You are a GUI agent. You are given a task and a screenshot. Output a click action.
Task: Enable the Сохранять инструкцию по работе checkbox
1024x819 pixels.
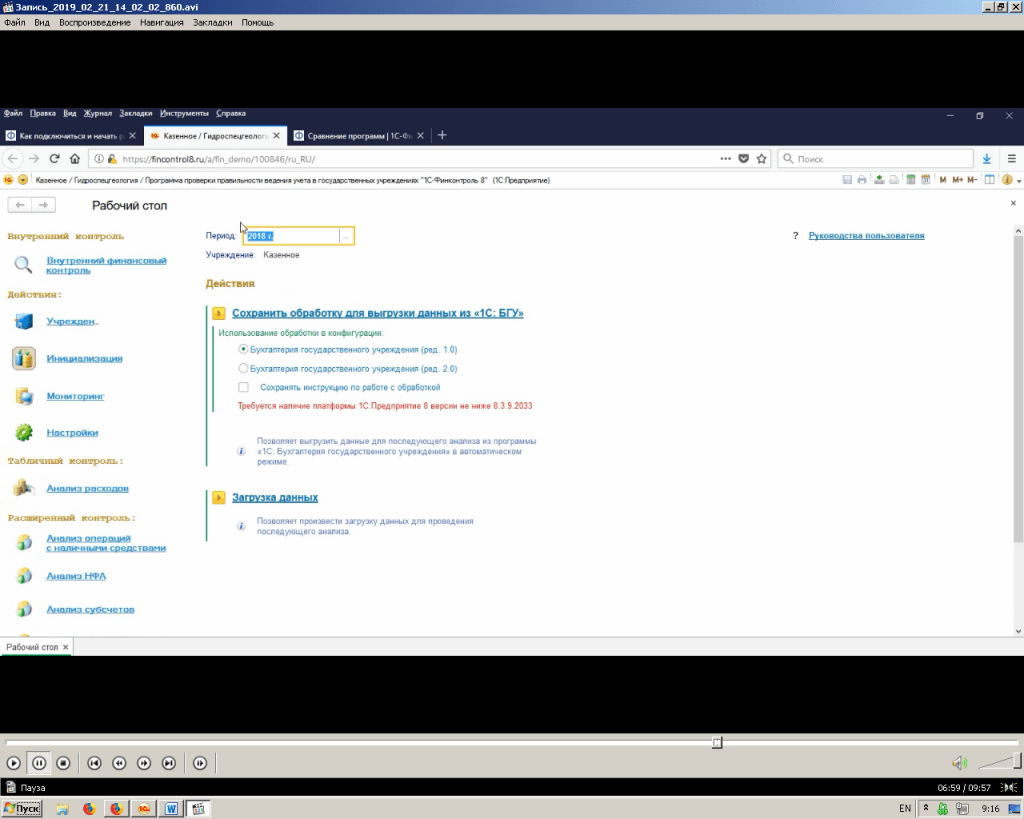pyautogui.click(x=243, y=387)
